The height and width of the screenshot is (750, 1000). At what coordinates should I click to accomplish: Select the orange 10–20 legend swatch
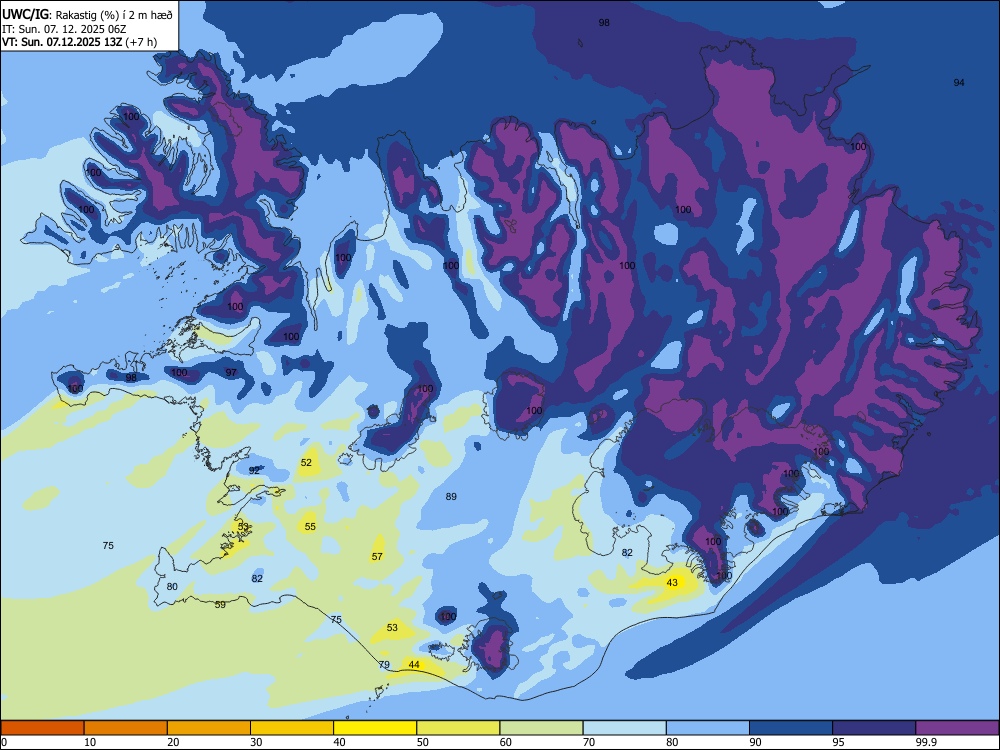pyautogui.click(x=126, y=728)
